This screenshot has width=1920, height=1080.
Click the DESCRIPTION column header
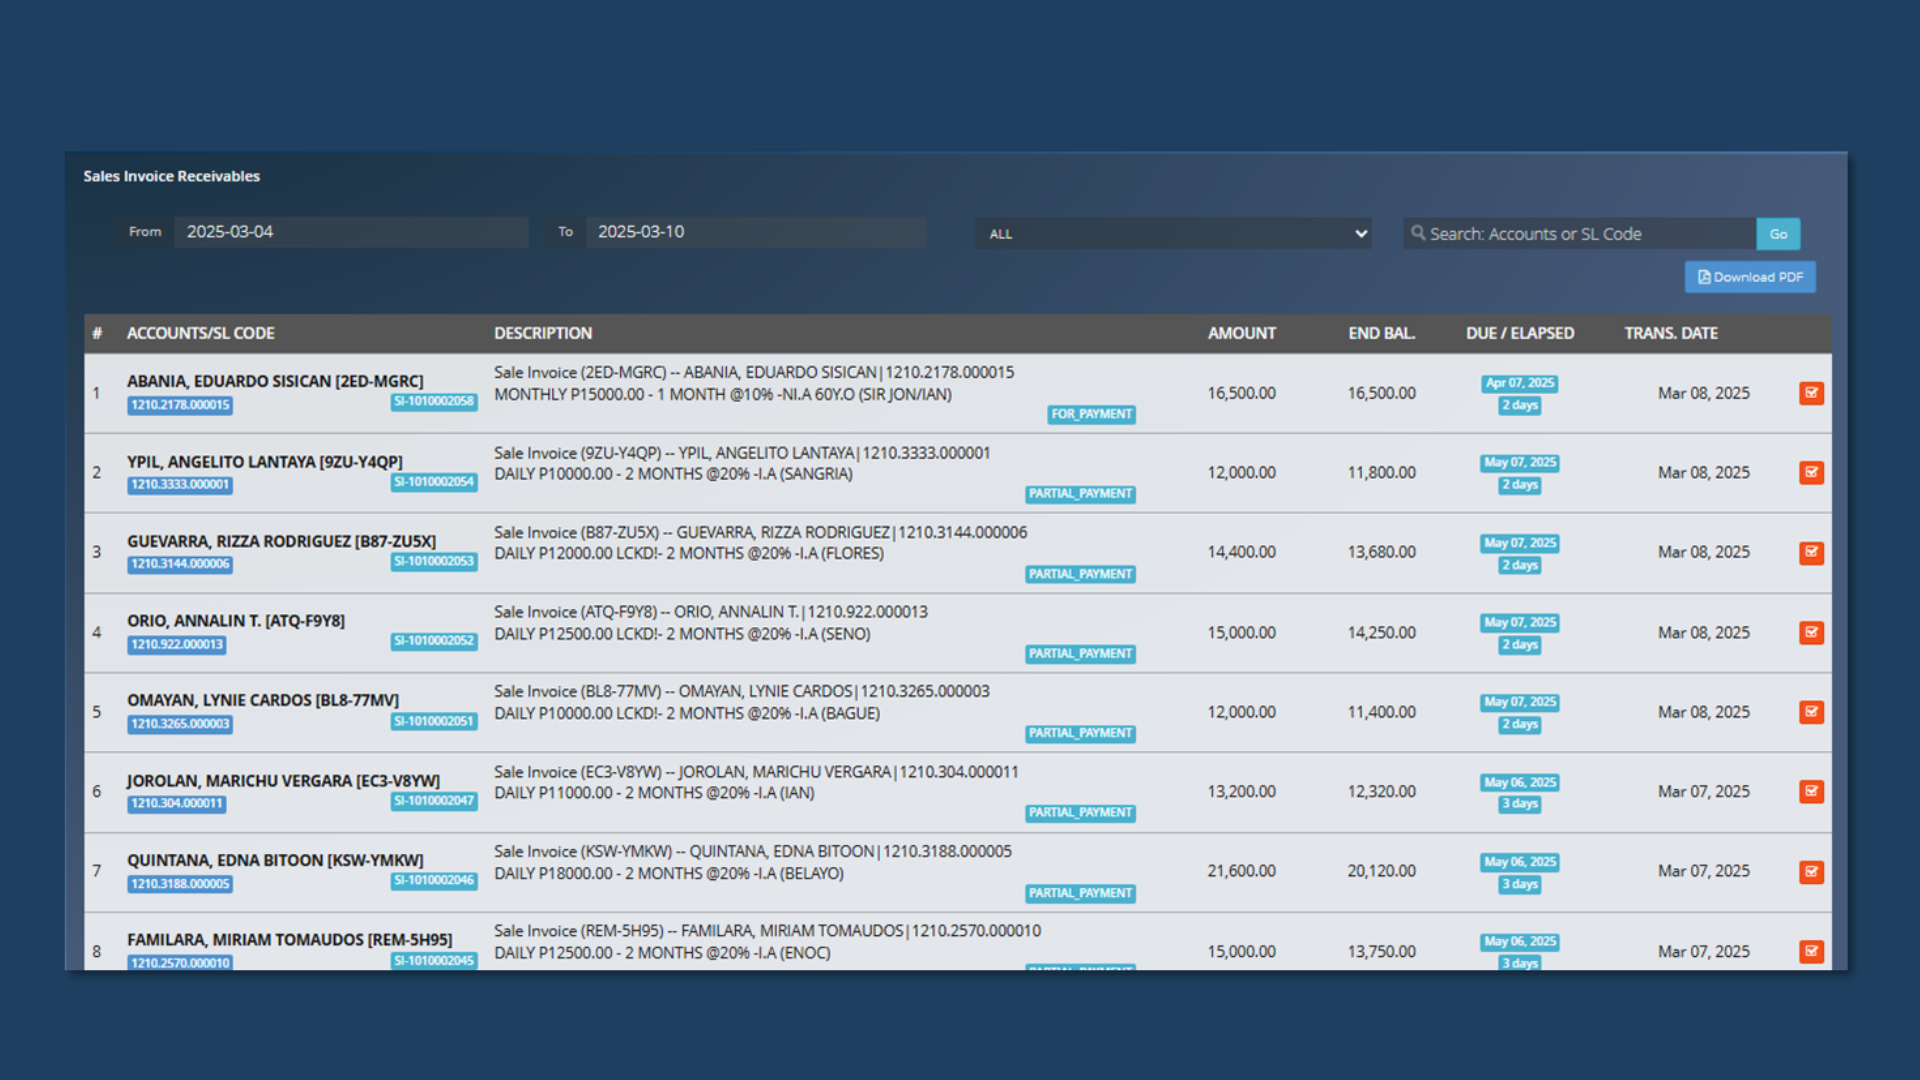coord(543,333)
